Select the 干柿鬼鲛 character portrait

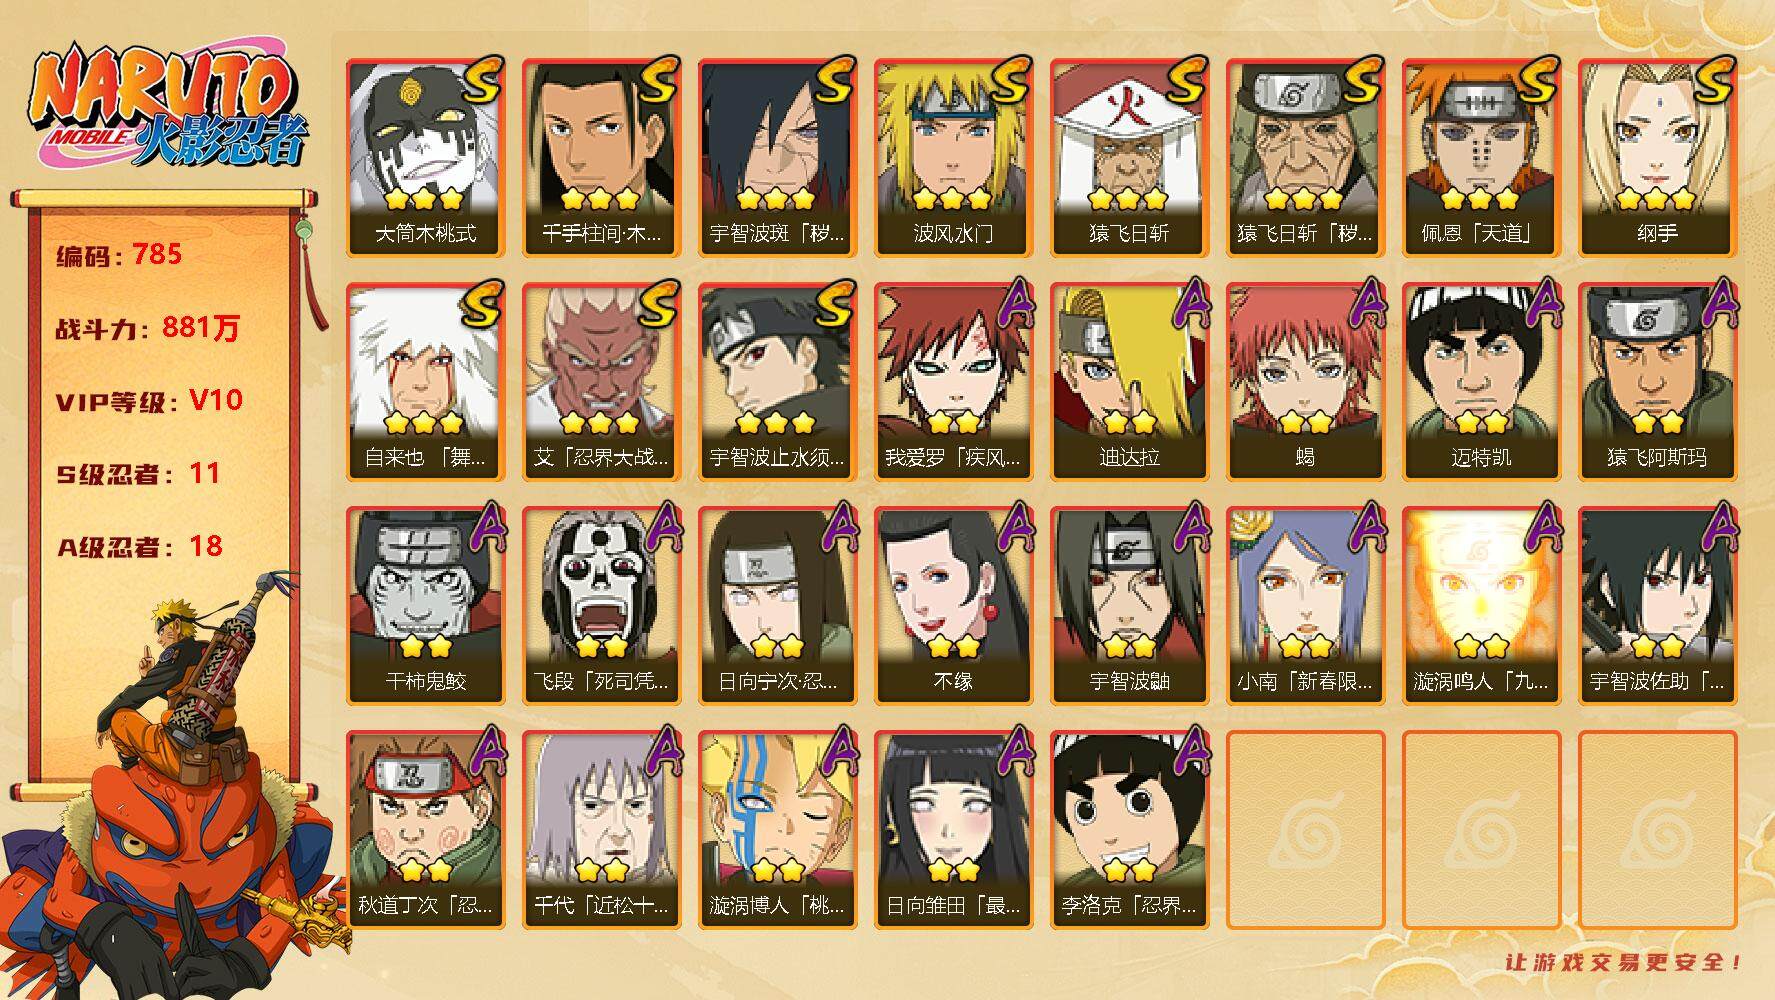[x=425, y=606]
